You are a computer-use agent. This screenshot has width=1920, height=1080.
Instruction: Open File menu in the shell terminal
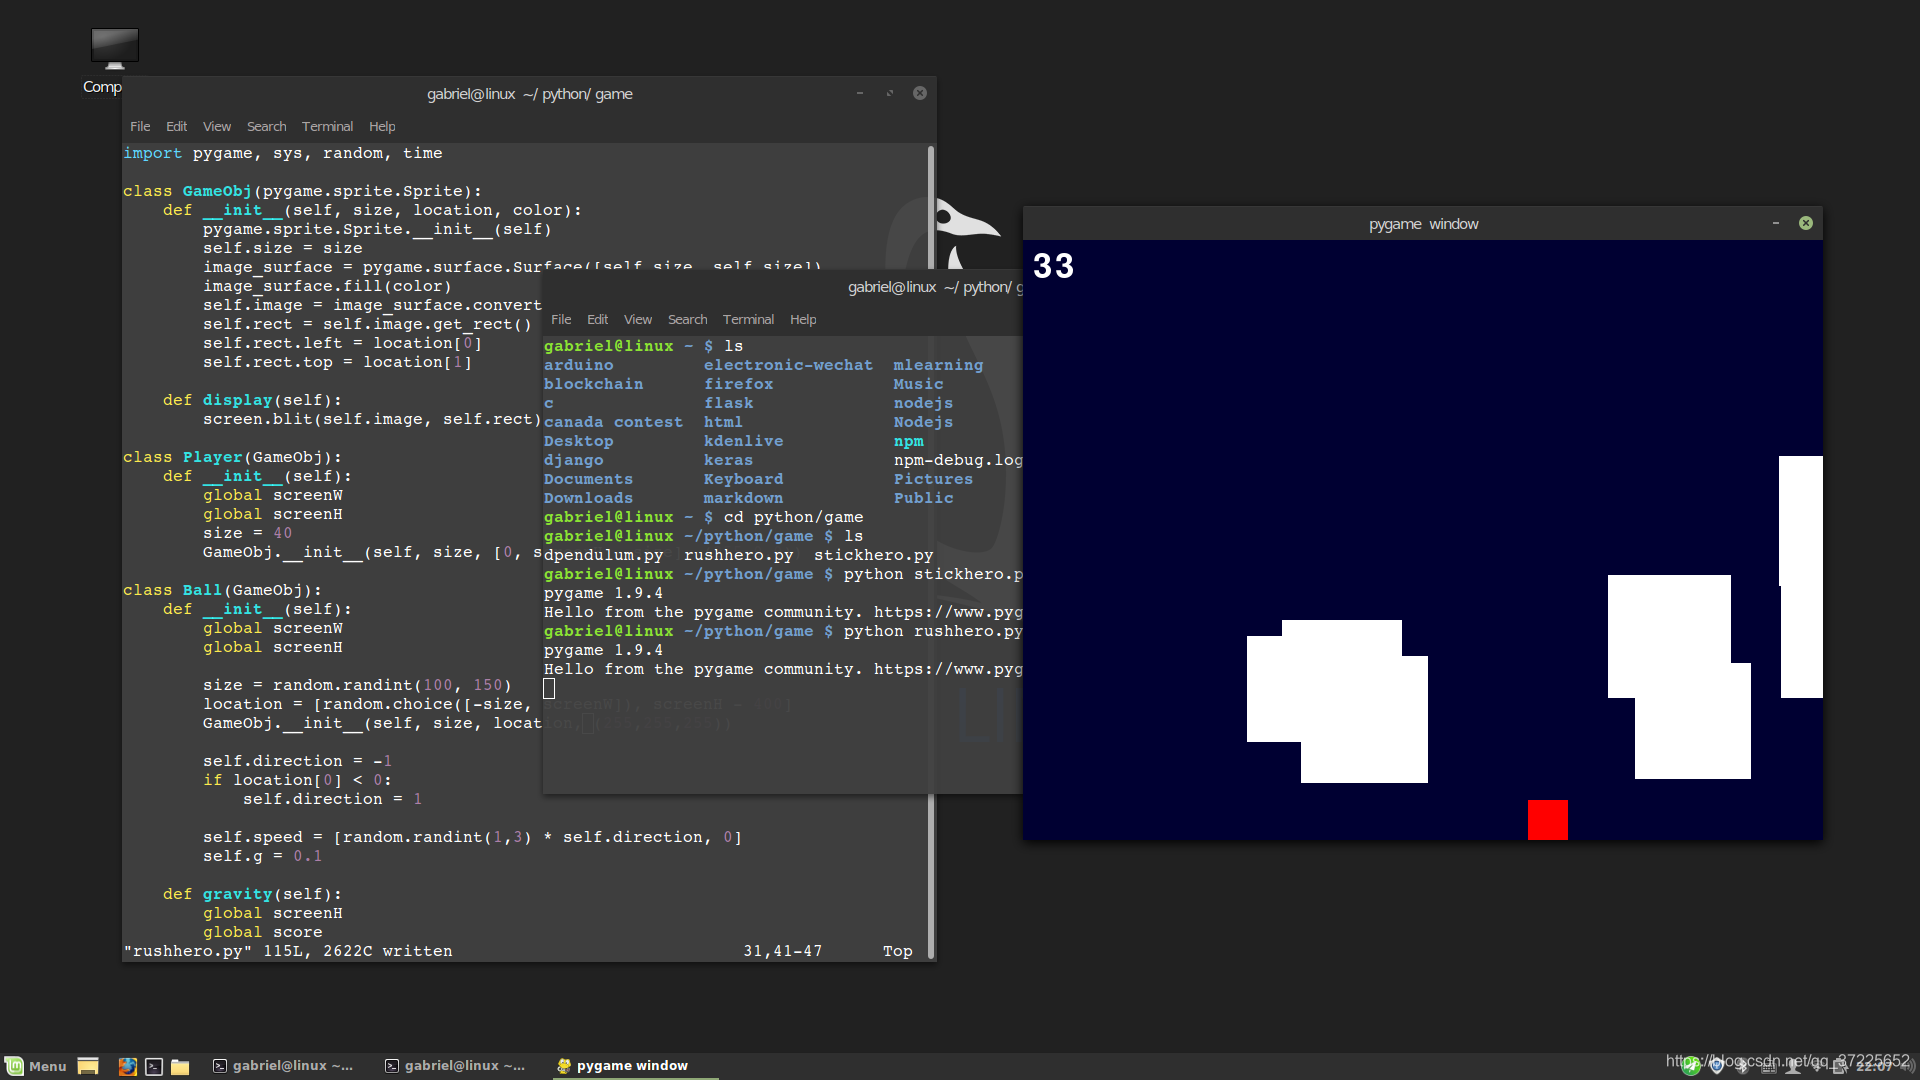click(x=561, y=320)
